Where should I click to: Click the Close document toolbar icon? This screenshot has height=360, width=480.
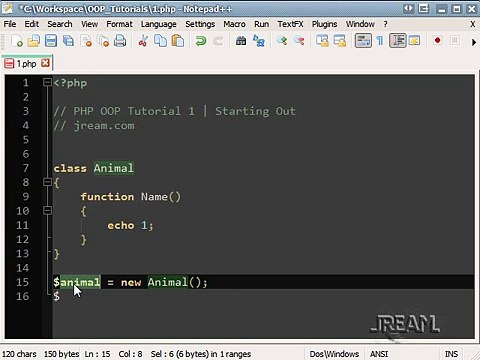[x=86, y=41]
